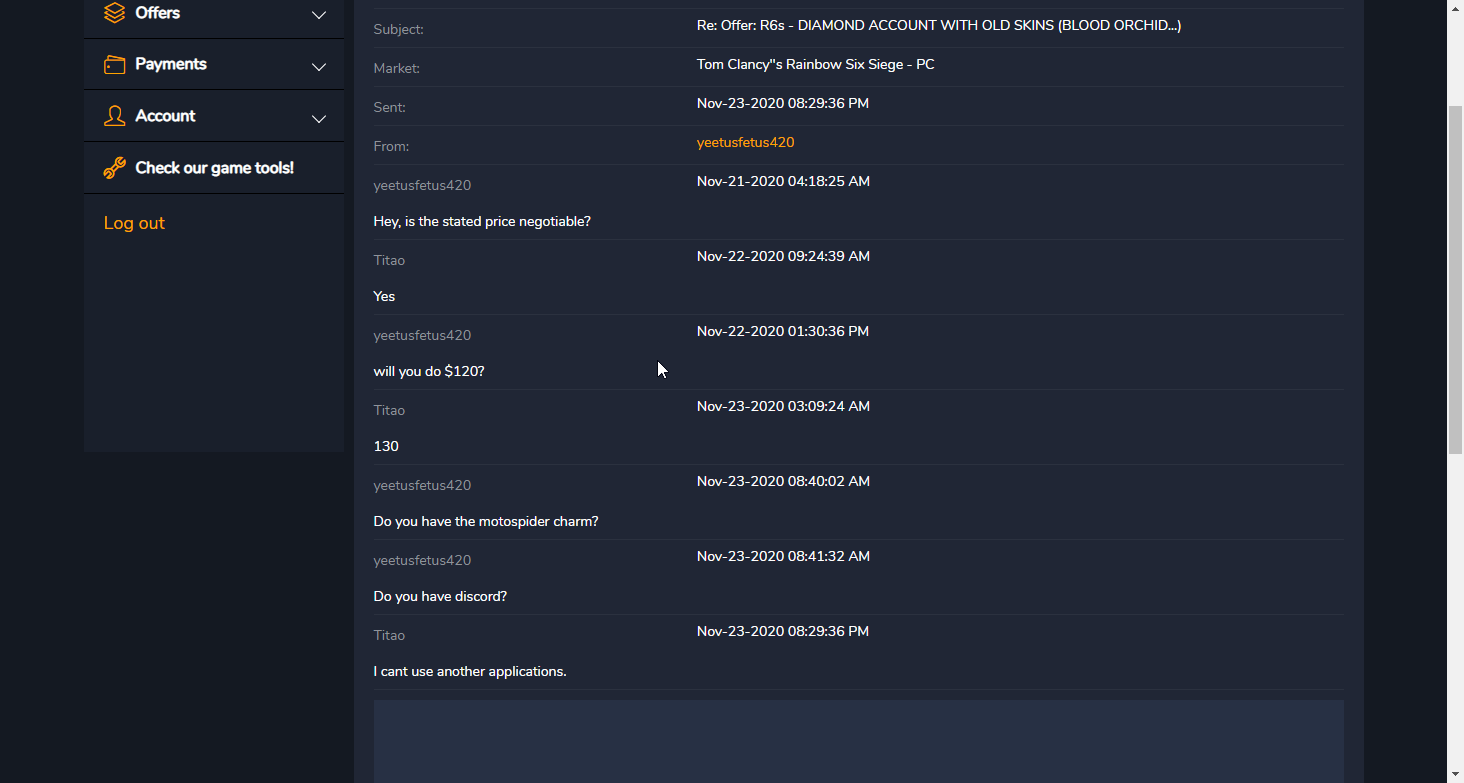Open the 'Check our game tools!' link
This screenshot has width=1464, height=783.
[x=214, y=168]
